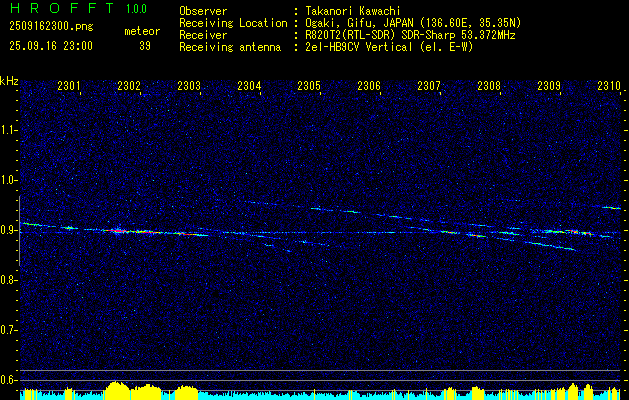Select observer name Takanori Kawachi

coord(353,11)
